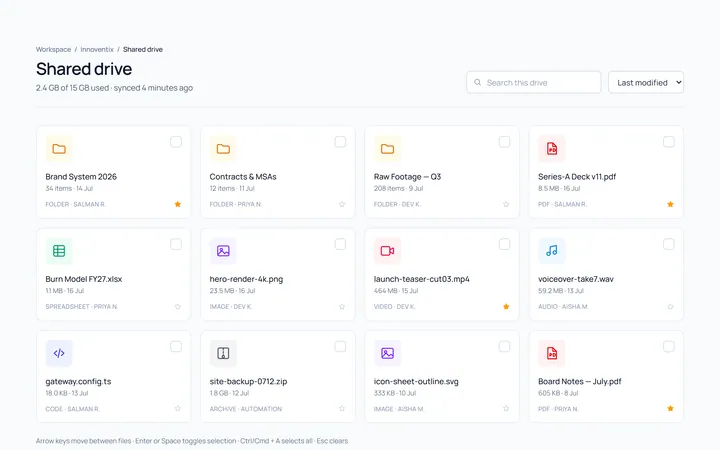Tick the icon-sheet-outline.svg checkbox
Viewport: 720px width, 450px height.
pos(504,346)
